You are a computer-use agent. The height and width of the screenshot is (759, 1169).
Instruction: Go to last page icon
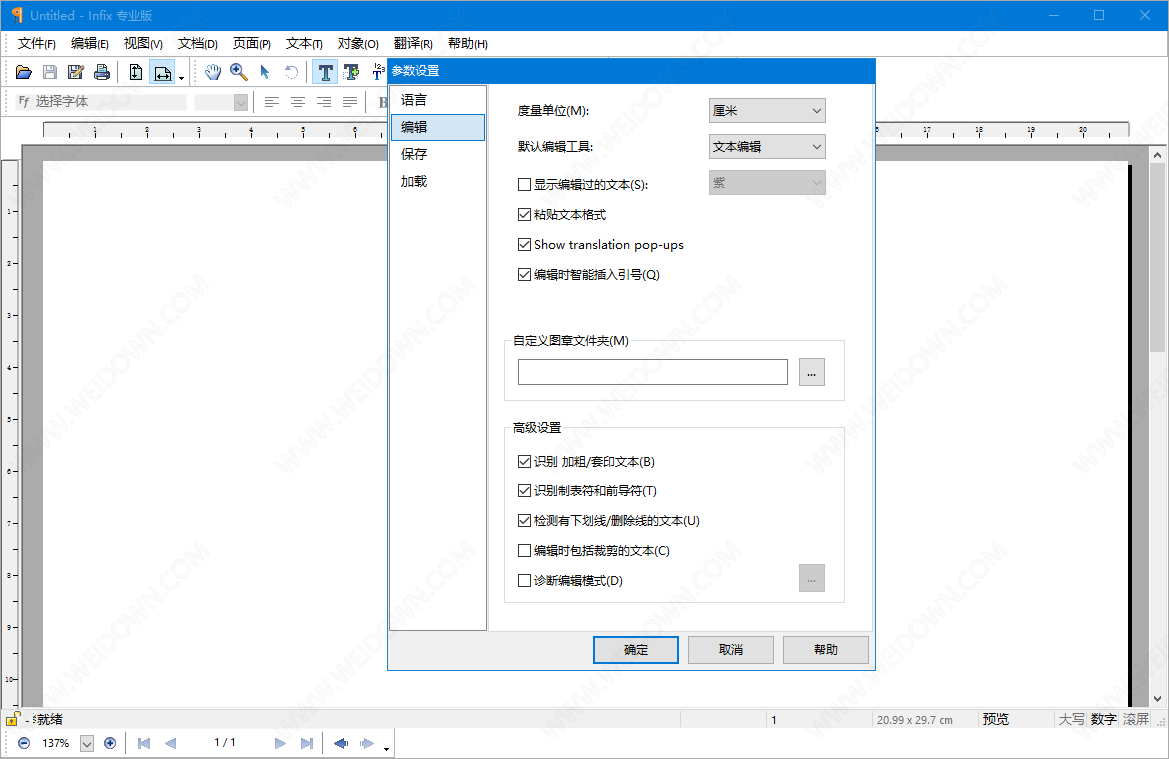pos(306,743)
